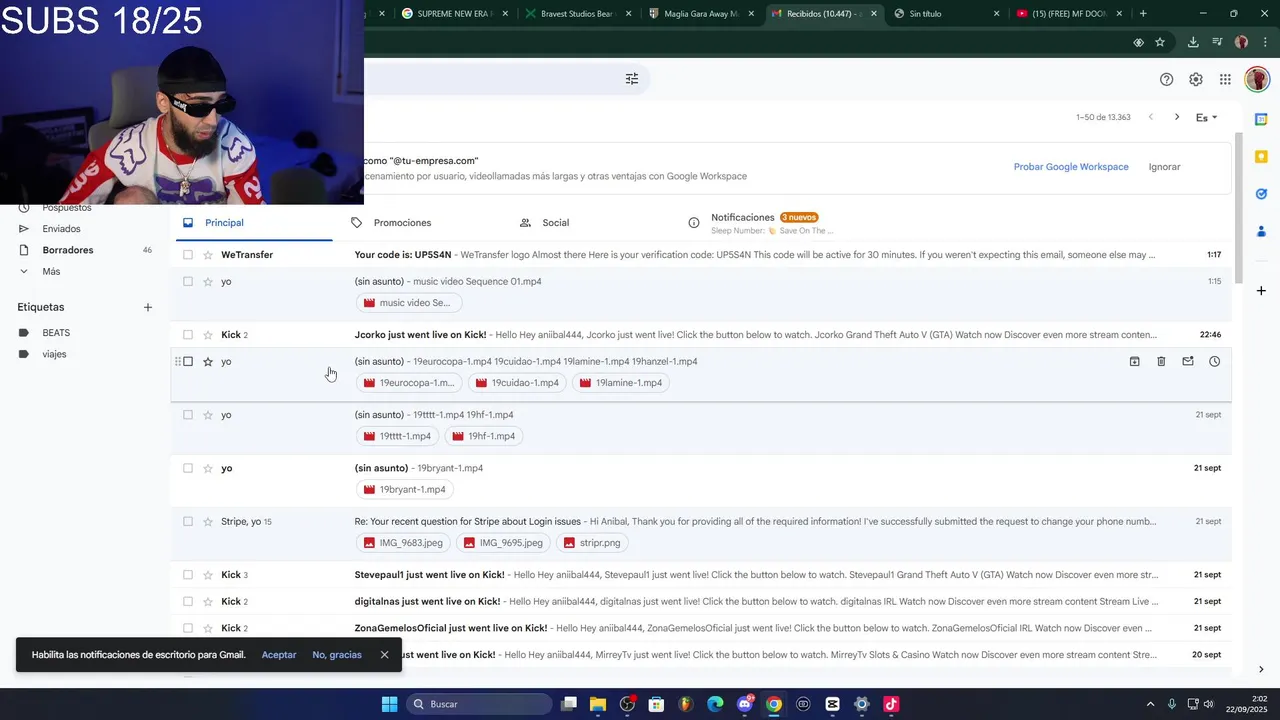The image size is (1280, 720).
Task: Open Google apps grid
Action: click(1225, 79)
